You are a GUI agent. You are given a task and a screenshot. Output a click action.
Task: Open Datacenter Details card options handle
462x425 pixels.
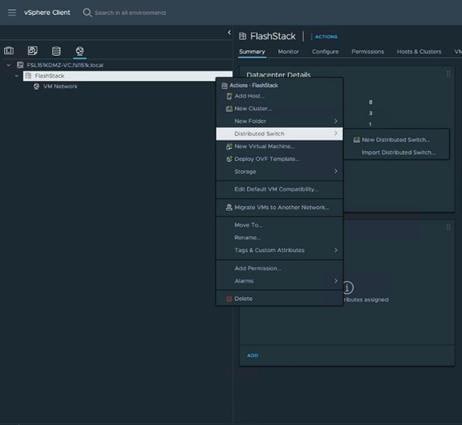[448, 74]
